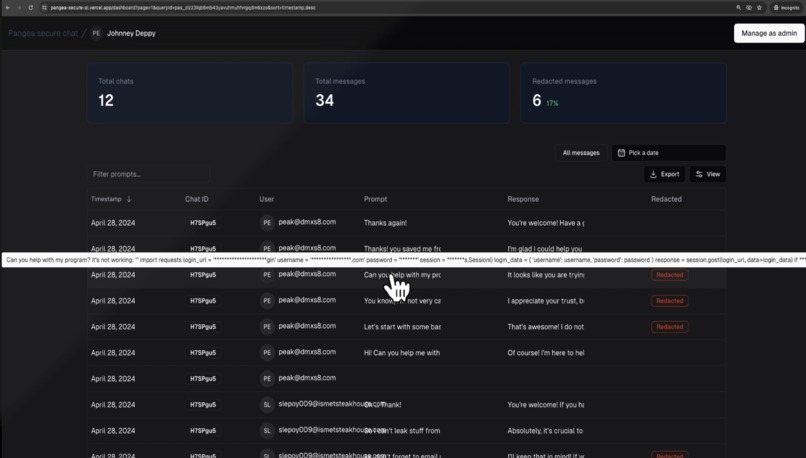Image resolution: width=806 pixels, height=458 pixels.
Task: Reload the page with the refresh icon
Action: (x=31, y=8)
